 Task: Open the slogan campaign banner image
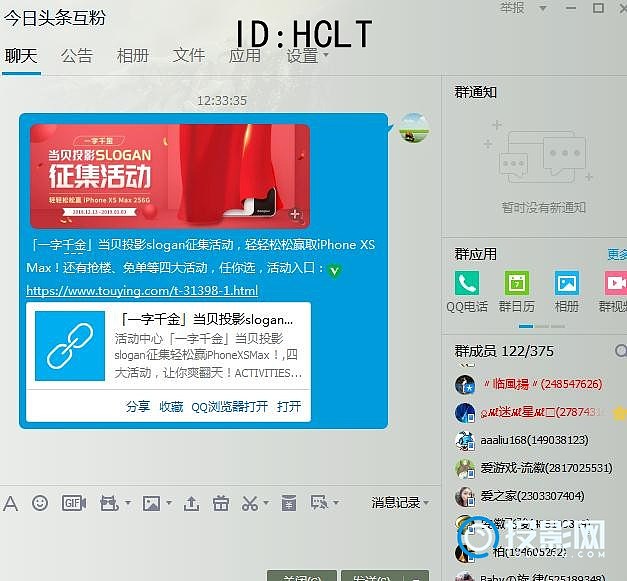coord(170,176)
